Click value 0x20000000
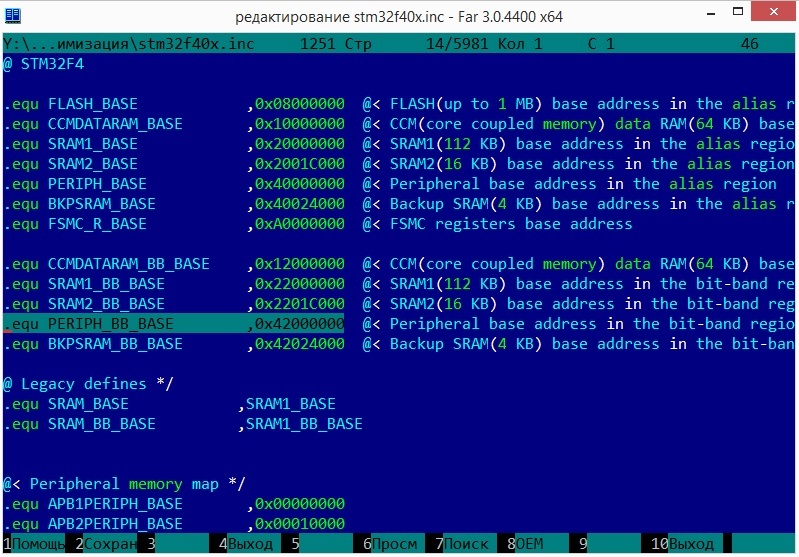Screen dimensions: 799x557 [300, 144]
